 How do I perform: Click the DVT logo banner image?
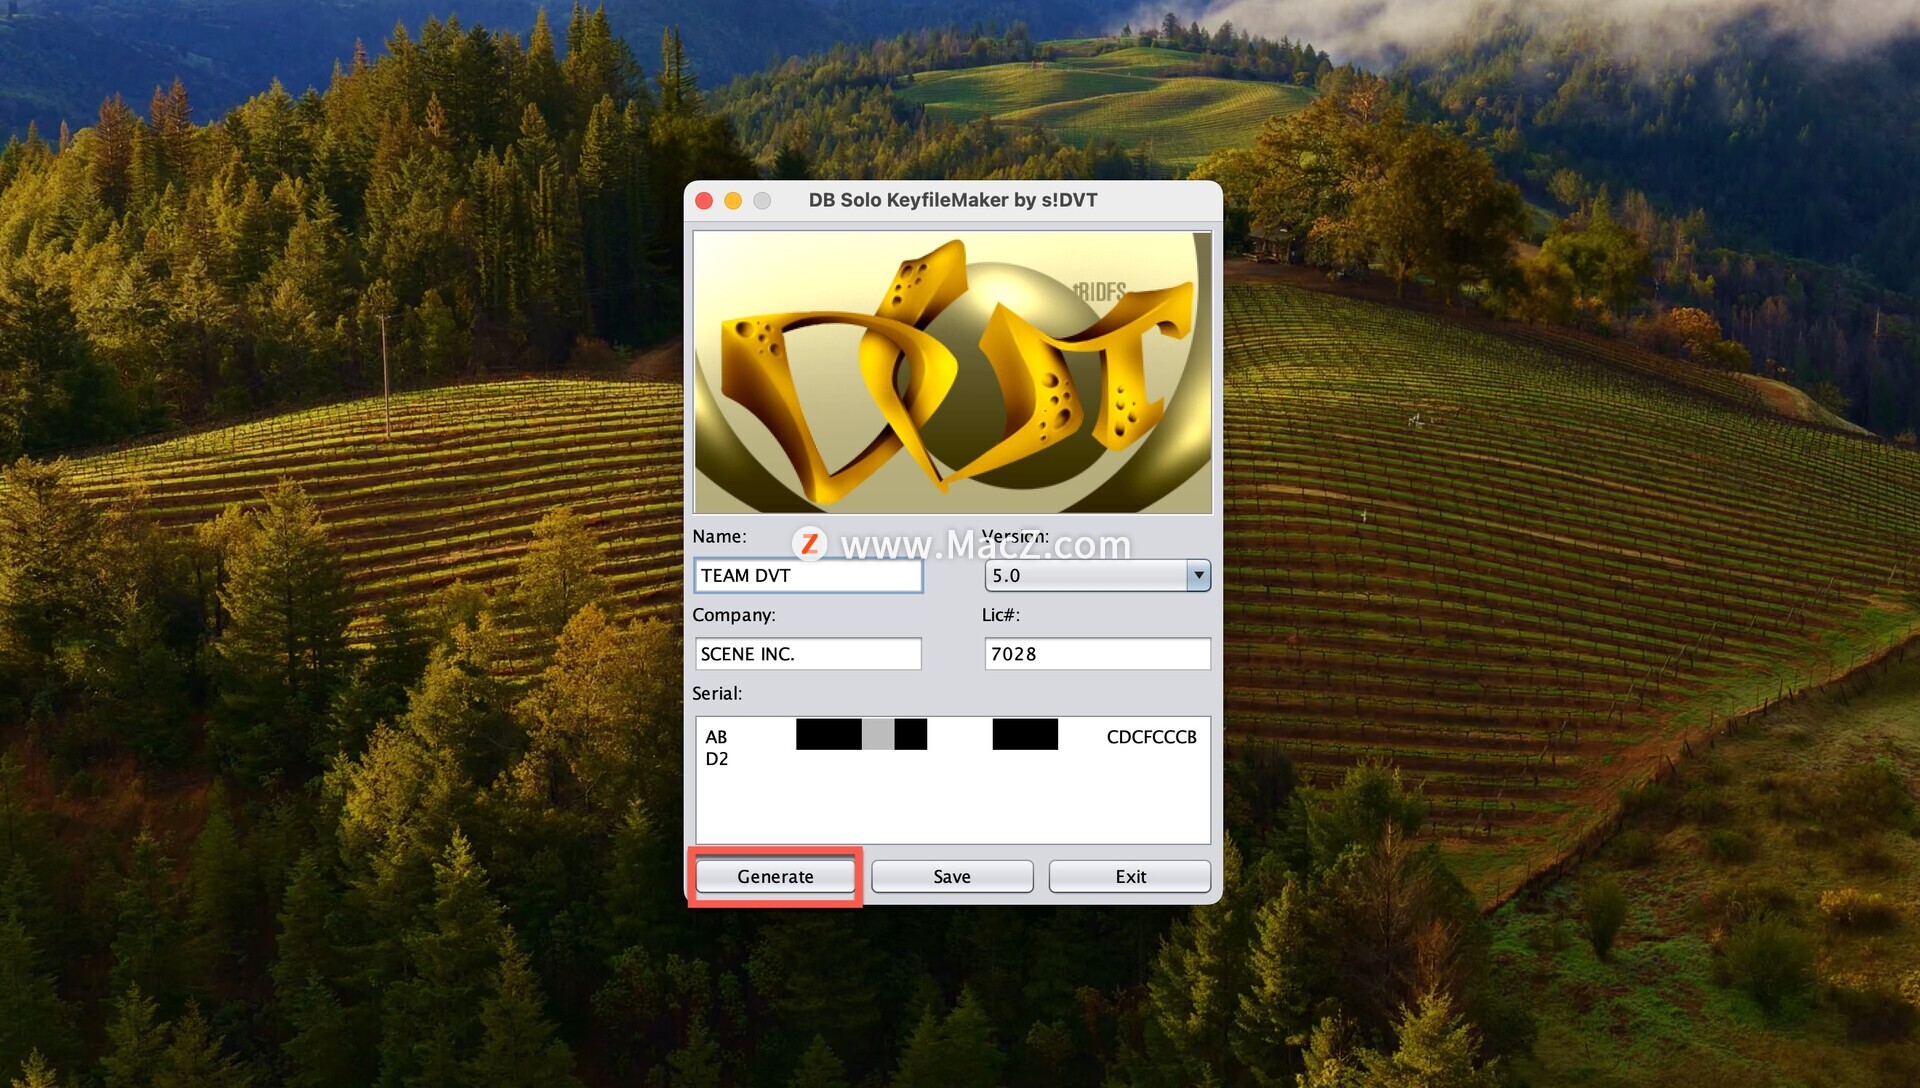953,372
